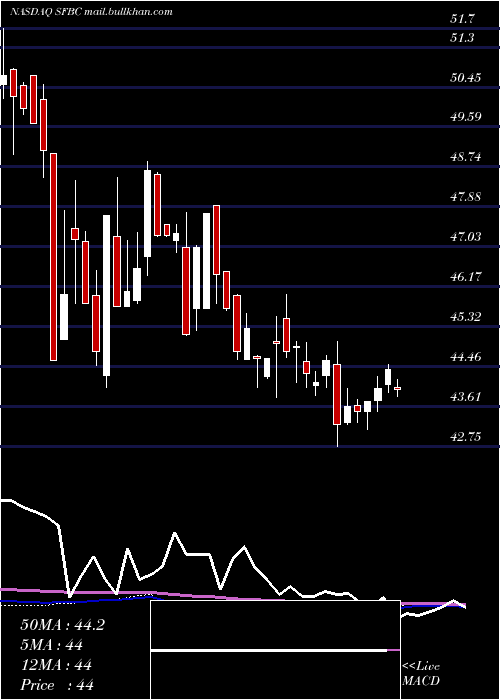Click the '<<Live MACD' label
Viewport: 500px width, 700px height.
(x=421, y=673)
